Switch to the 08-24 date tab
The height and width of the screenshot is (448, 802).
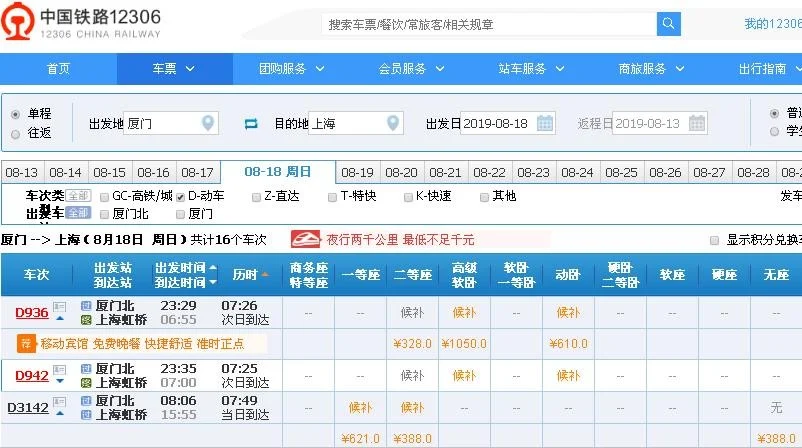pos(577,172)
